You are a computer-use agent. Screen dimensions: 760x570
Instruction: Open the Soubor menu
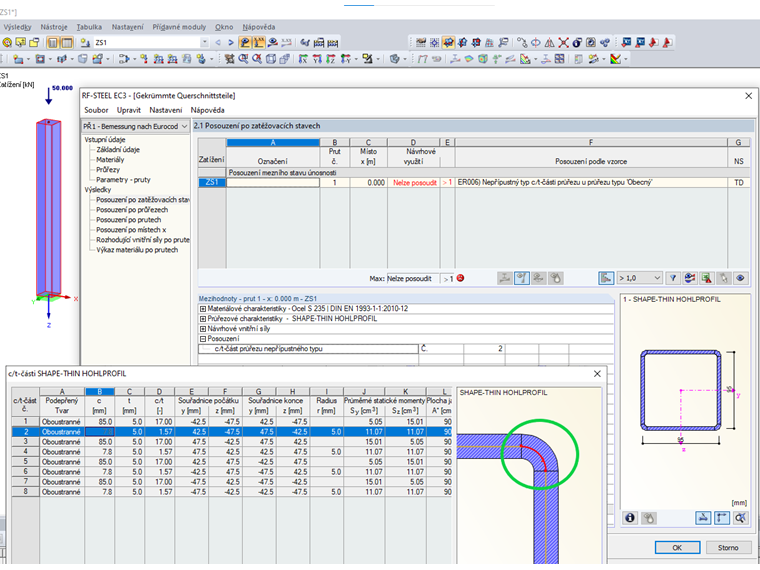(96, 109)
